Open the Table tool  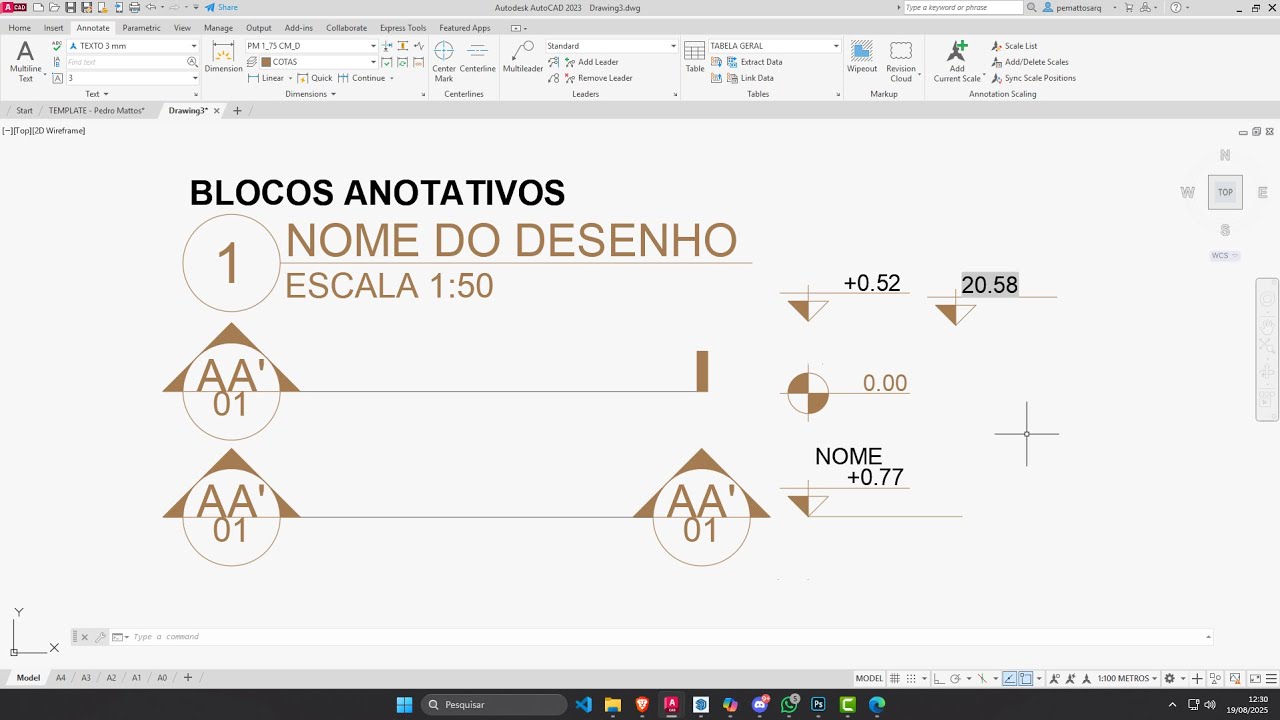[x=695, y=57]
